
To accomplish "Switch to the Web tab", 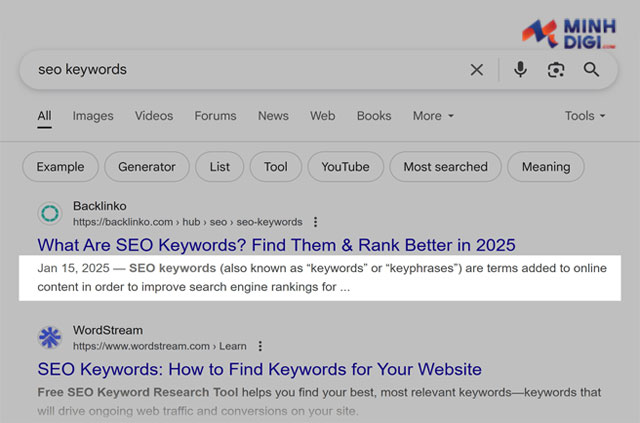I will (322, 116).
